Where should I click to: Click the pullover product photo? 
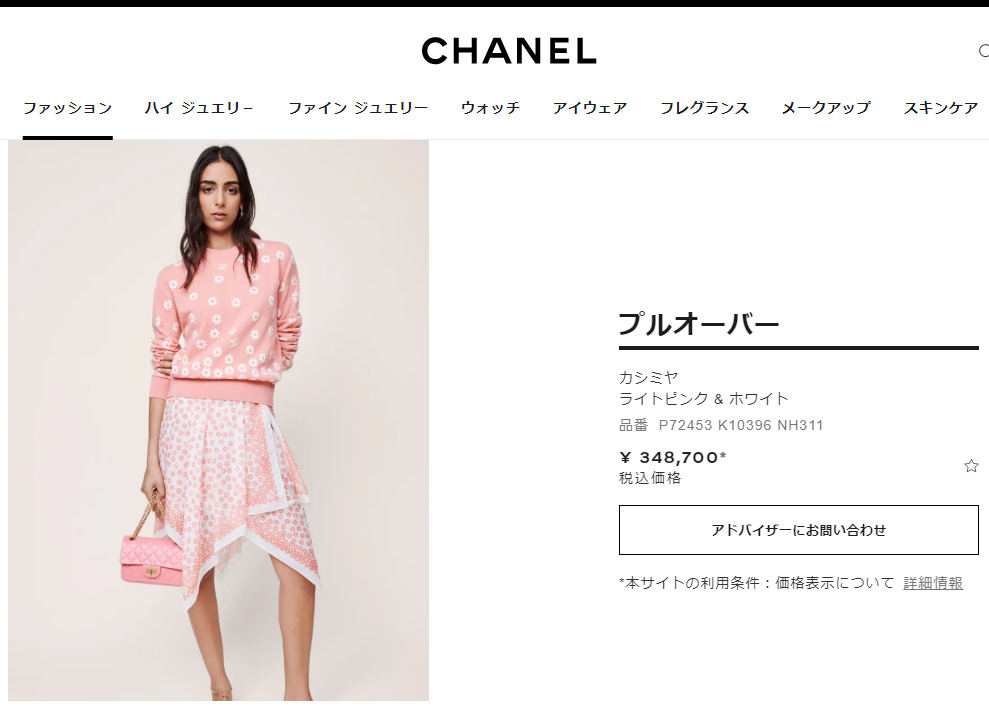click(x=218, y=420)
